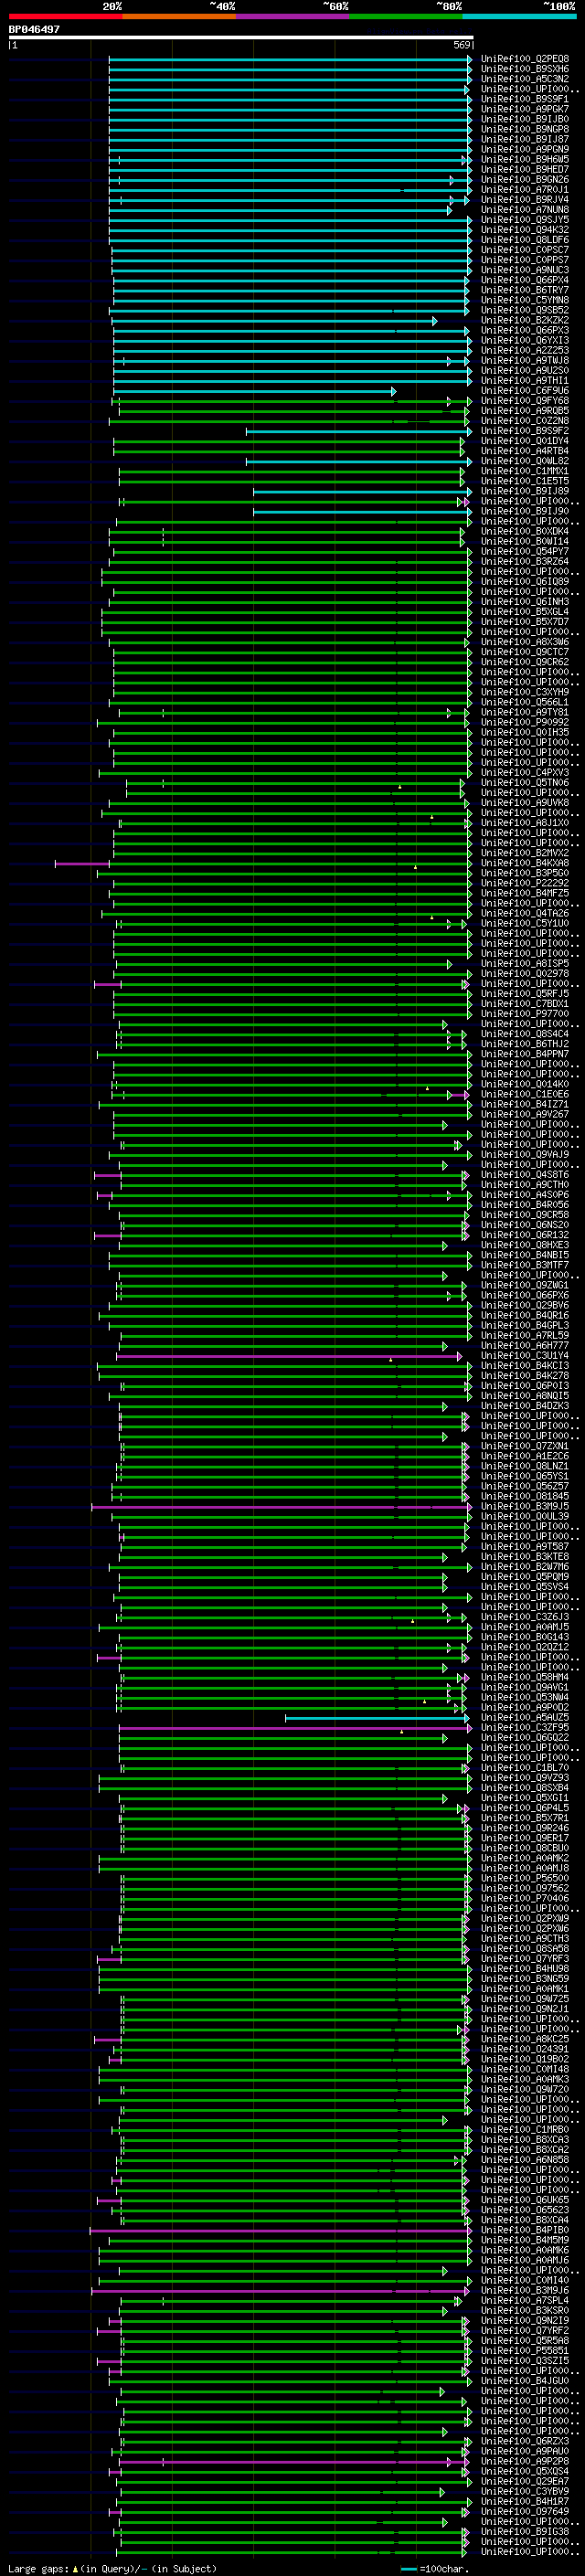The width and height of the screenshot is (585, 2576).
Task: Click hit label UniRef100_B3KTE8
Action: coord(525,1557)
